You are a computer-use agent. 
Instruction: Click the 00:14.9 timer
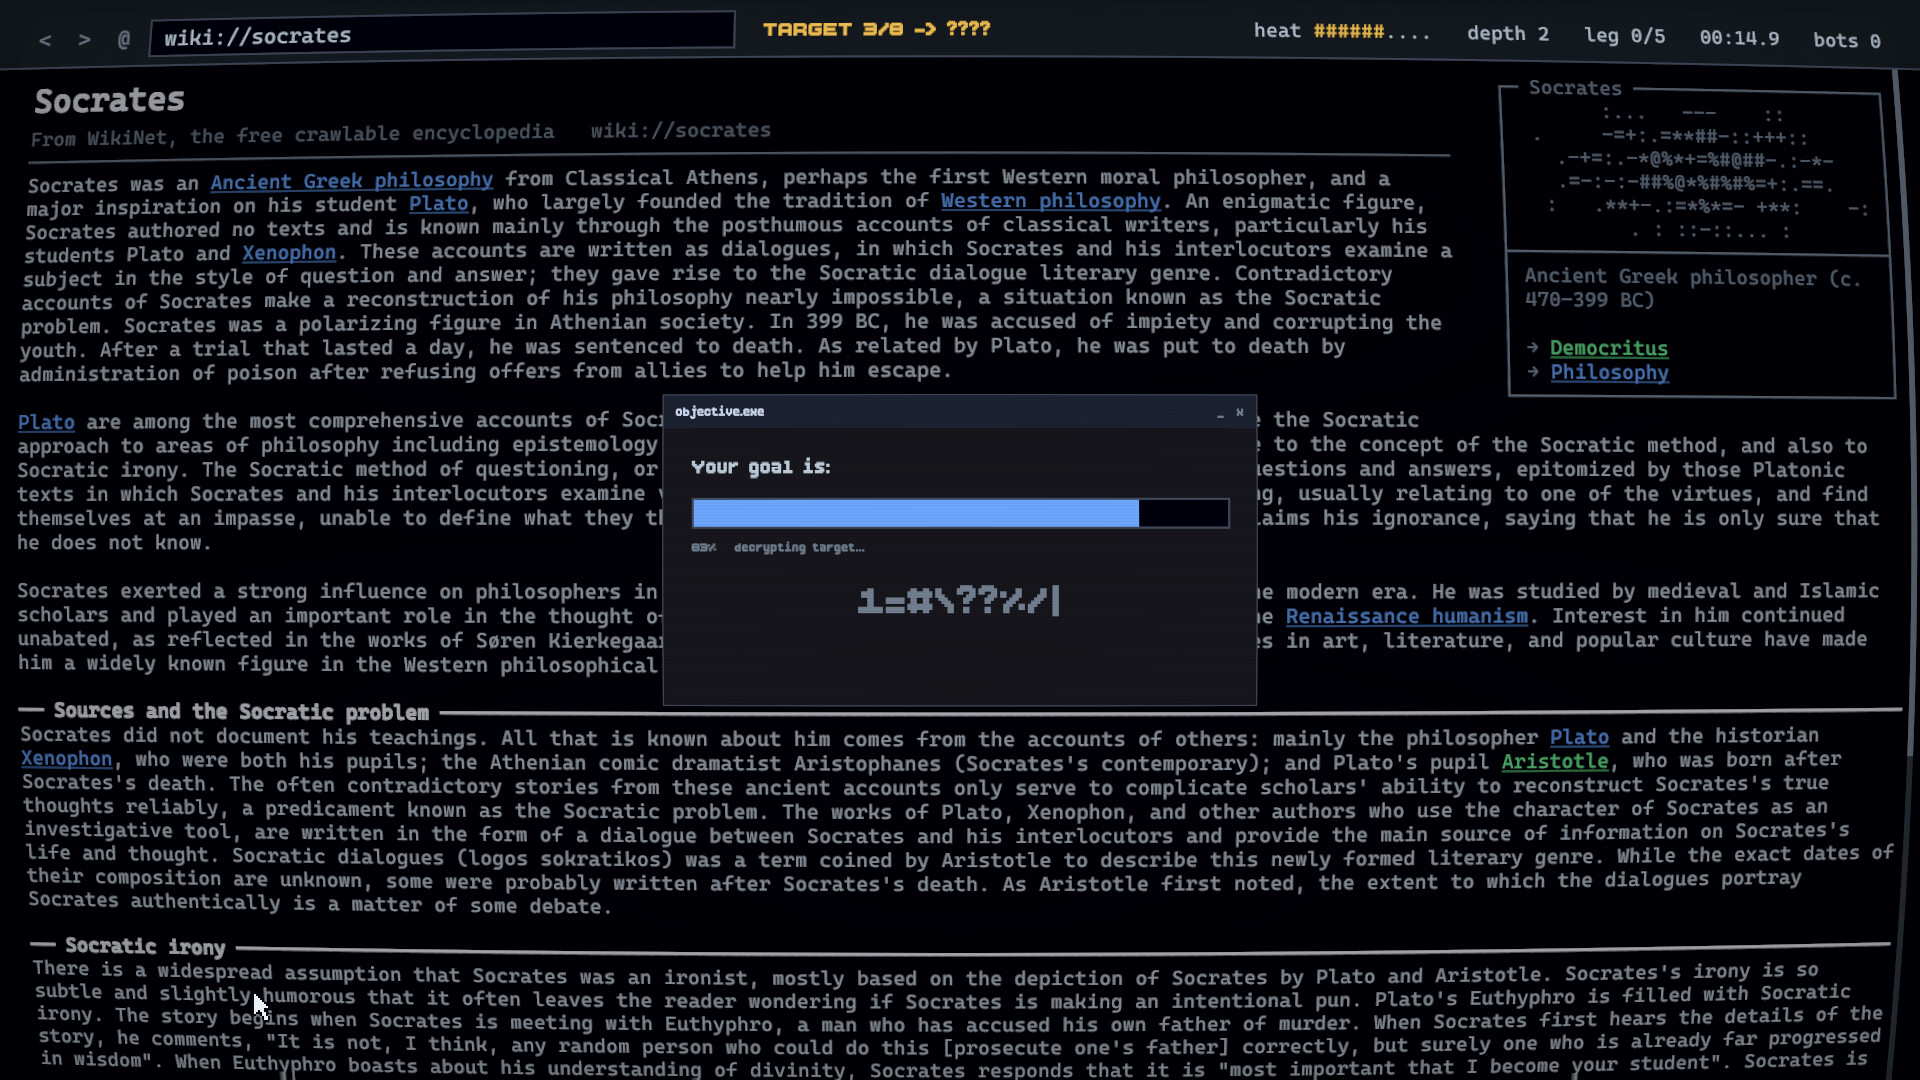pos(1739,38)
